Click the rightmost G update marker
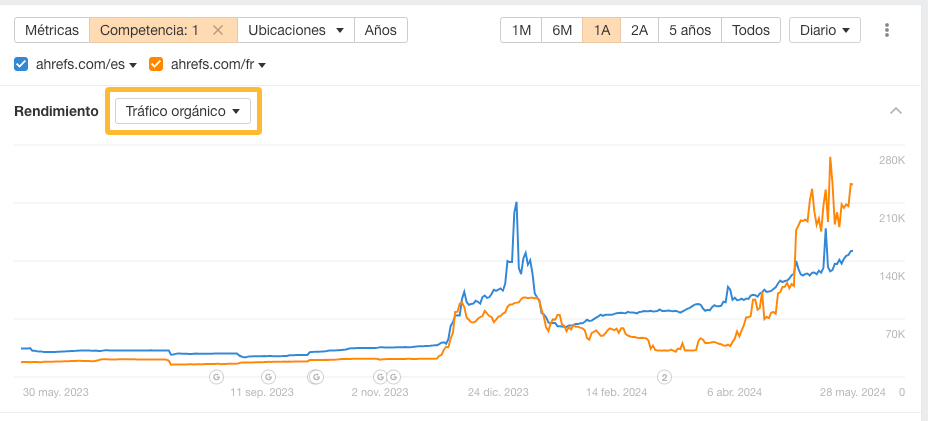Screen dimensions: 928x421 (x=394, y=377)
